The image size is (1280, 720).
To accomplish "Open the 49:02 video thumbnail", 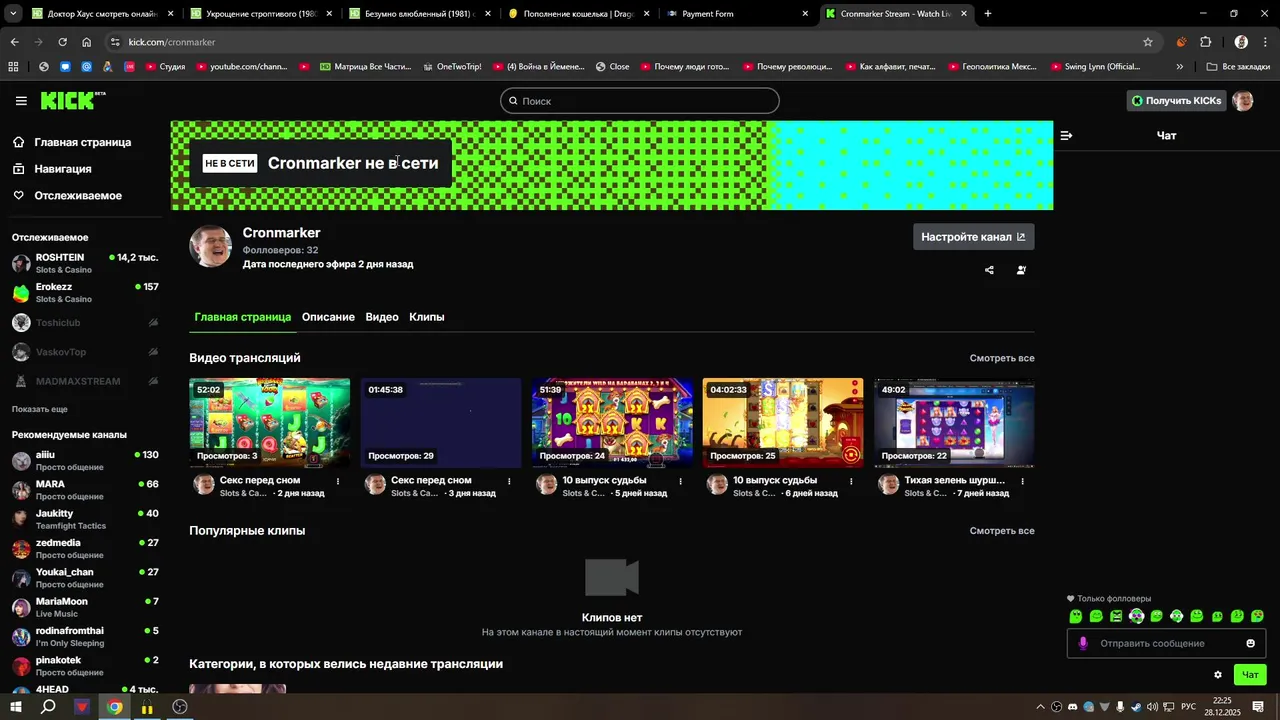I will (954, 423).
